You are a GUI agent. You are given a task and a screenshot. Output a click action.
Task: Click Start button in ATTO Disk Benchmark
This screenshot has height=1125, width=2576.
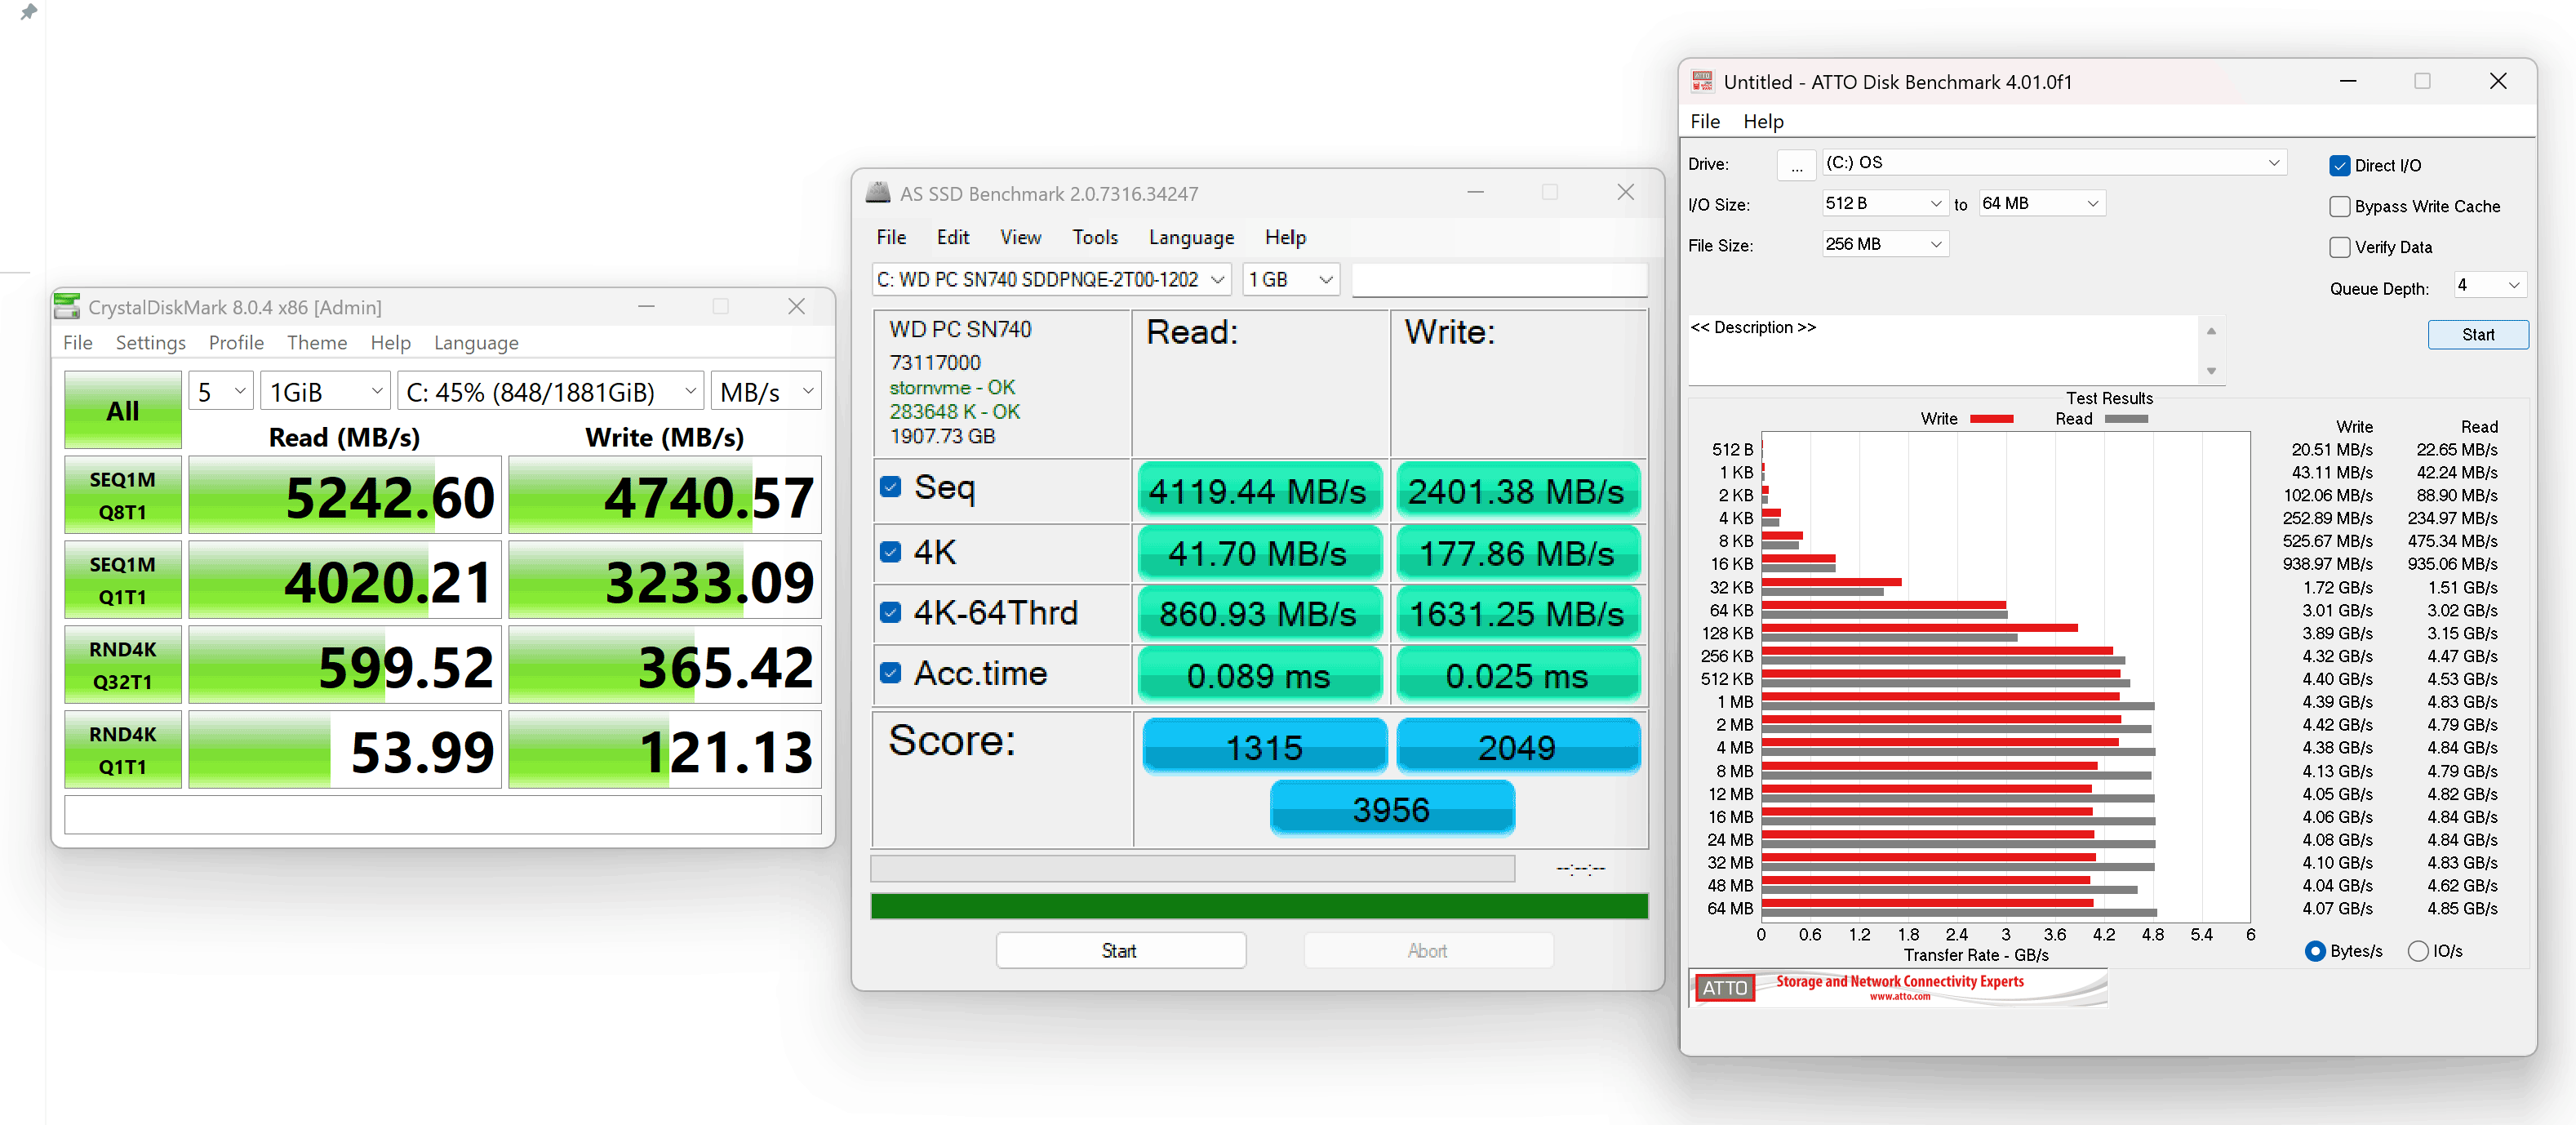click(x=2477, y=334)
